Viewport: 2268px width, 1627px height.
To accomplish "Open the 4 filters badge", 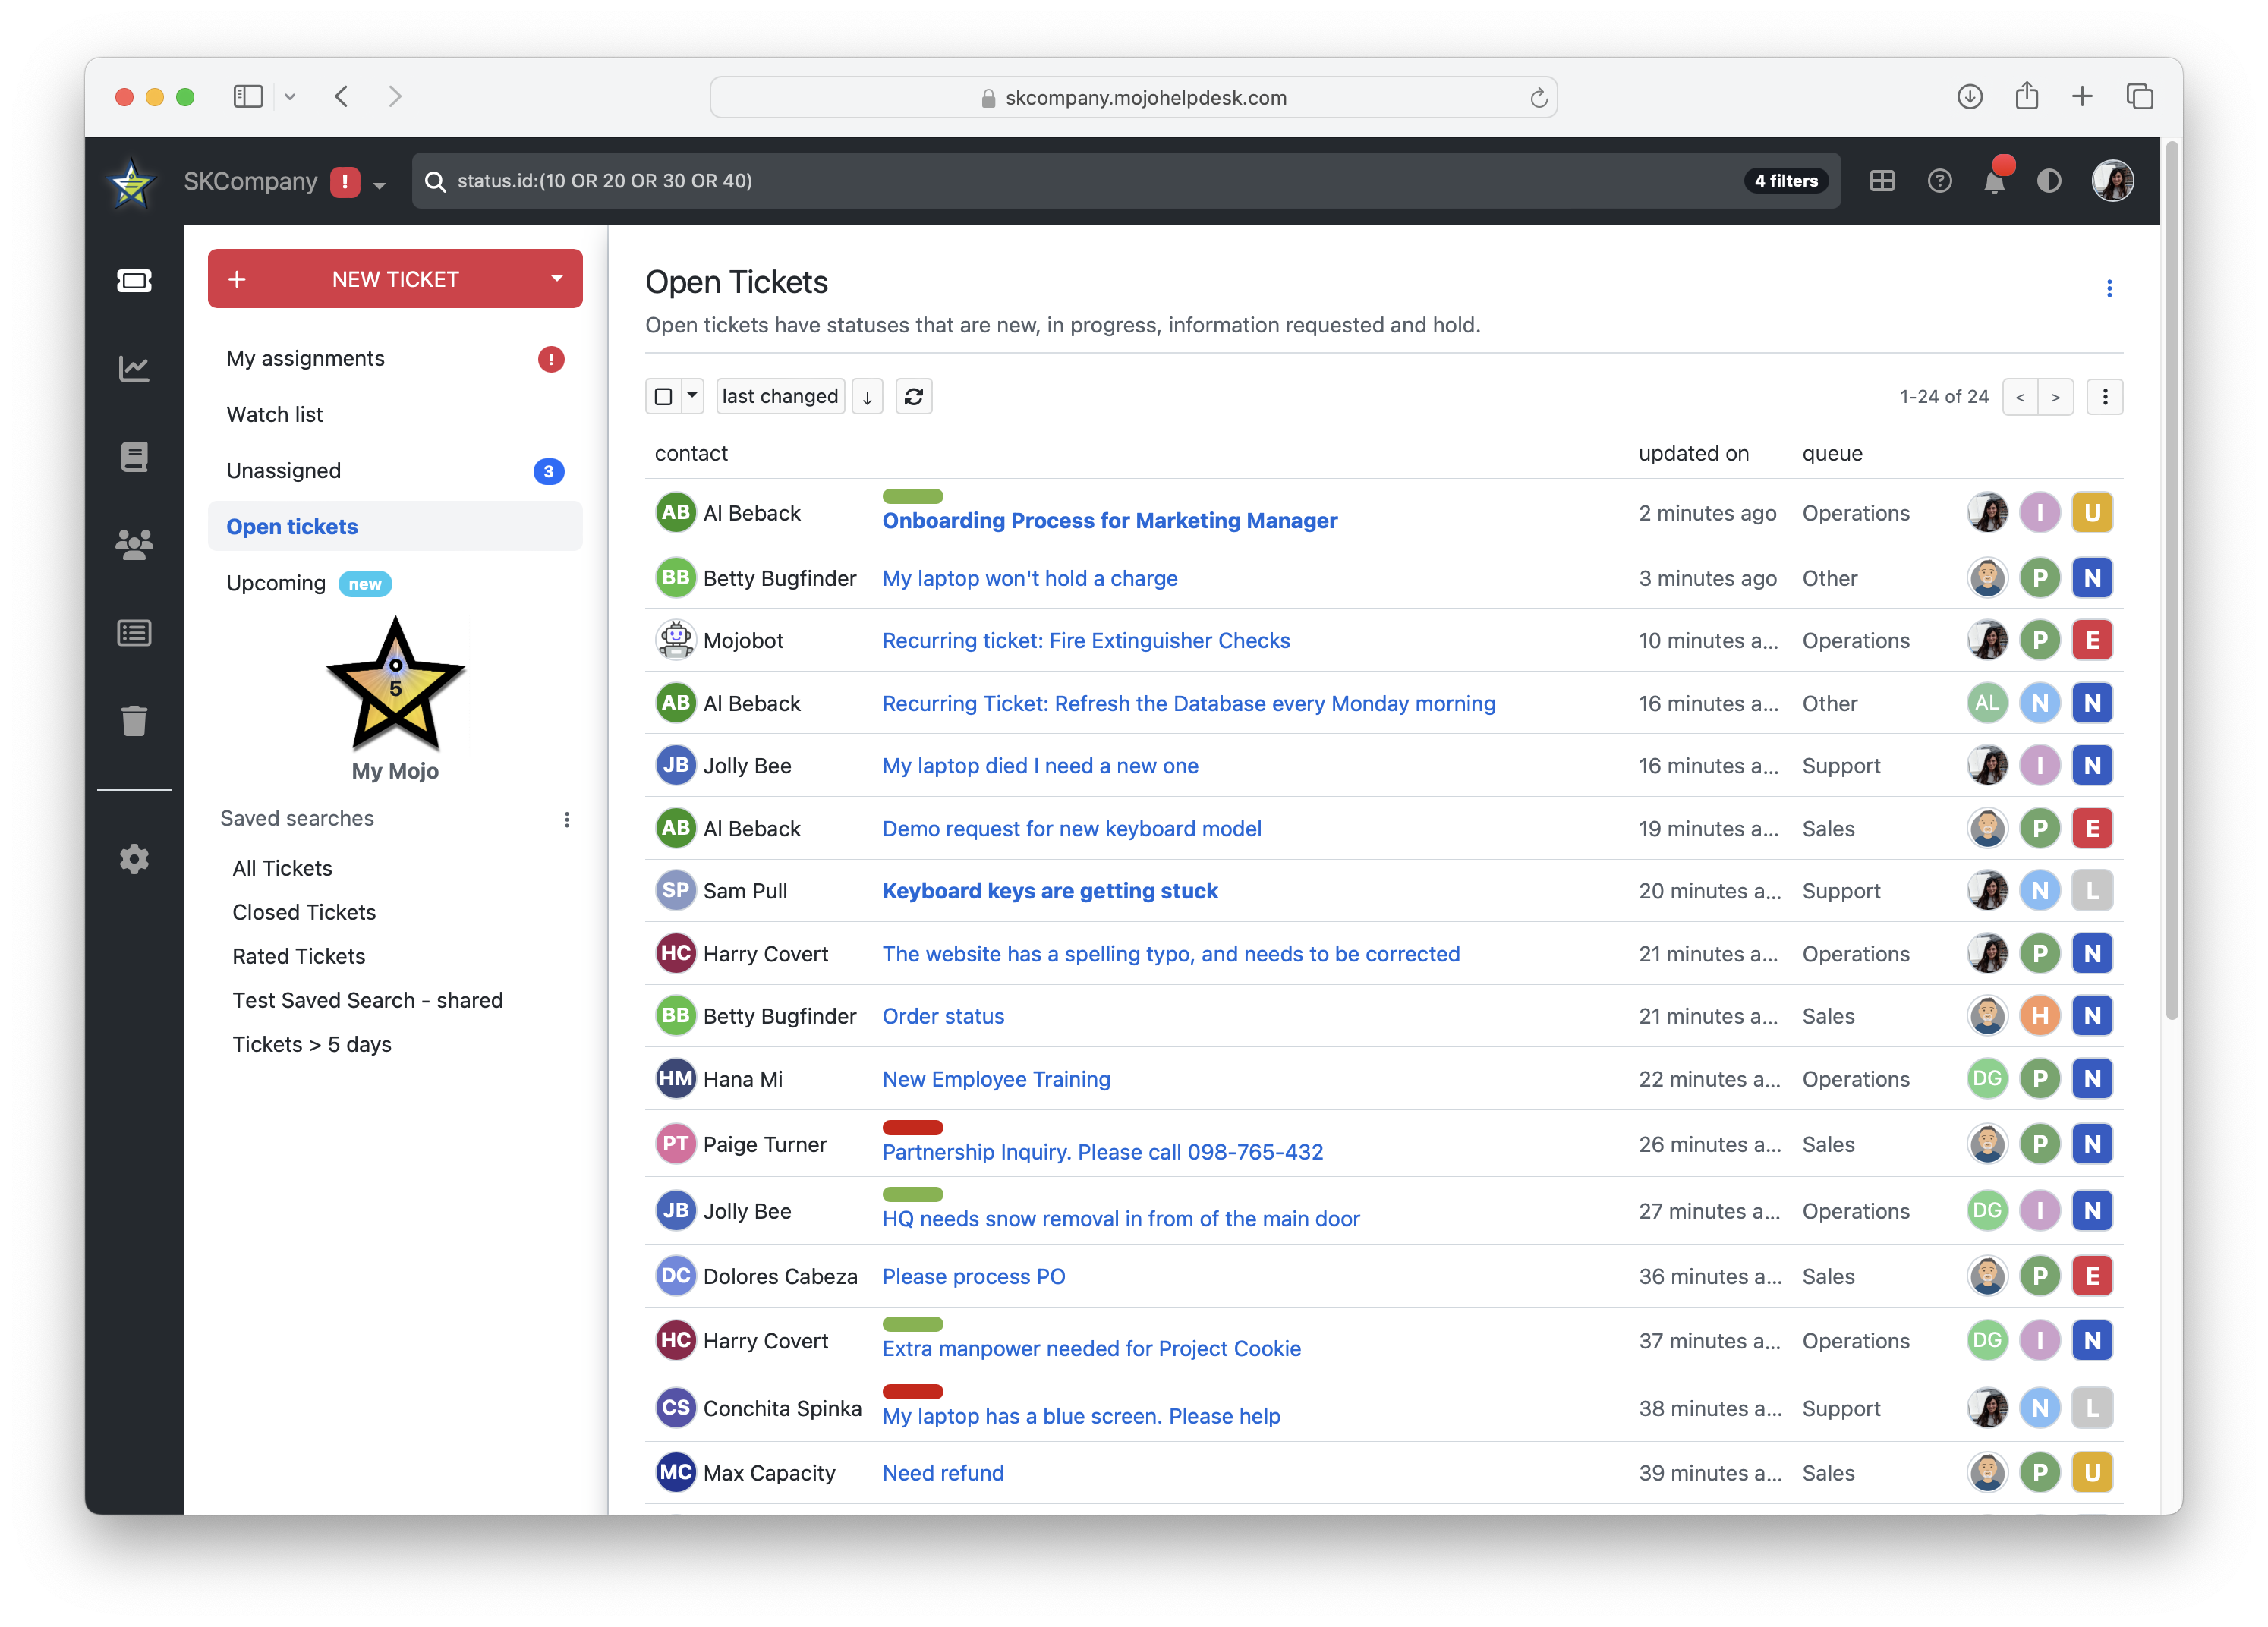I will coord(1786,181).
